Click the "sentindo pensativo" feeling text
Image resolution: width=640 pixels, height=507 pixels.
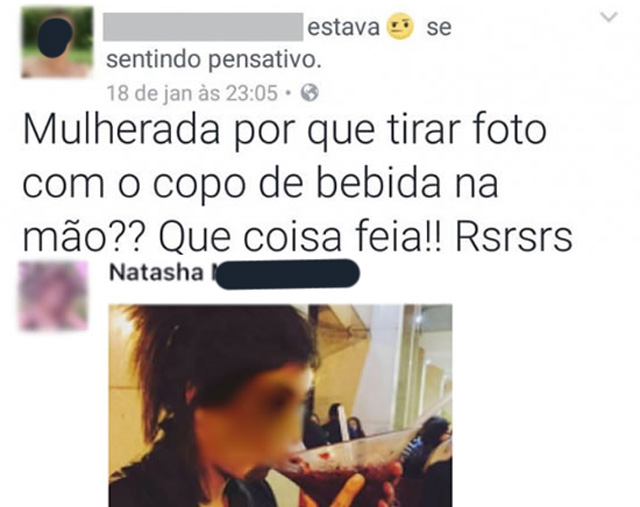pos(213,60)
